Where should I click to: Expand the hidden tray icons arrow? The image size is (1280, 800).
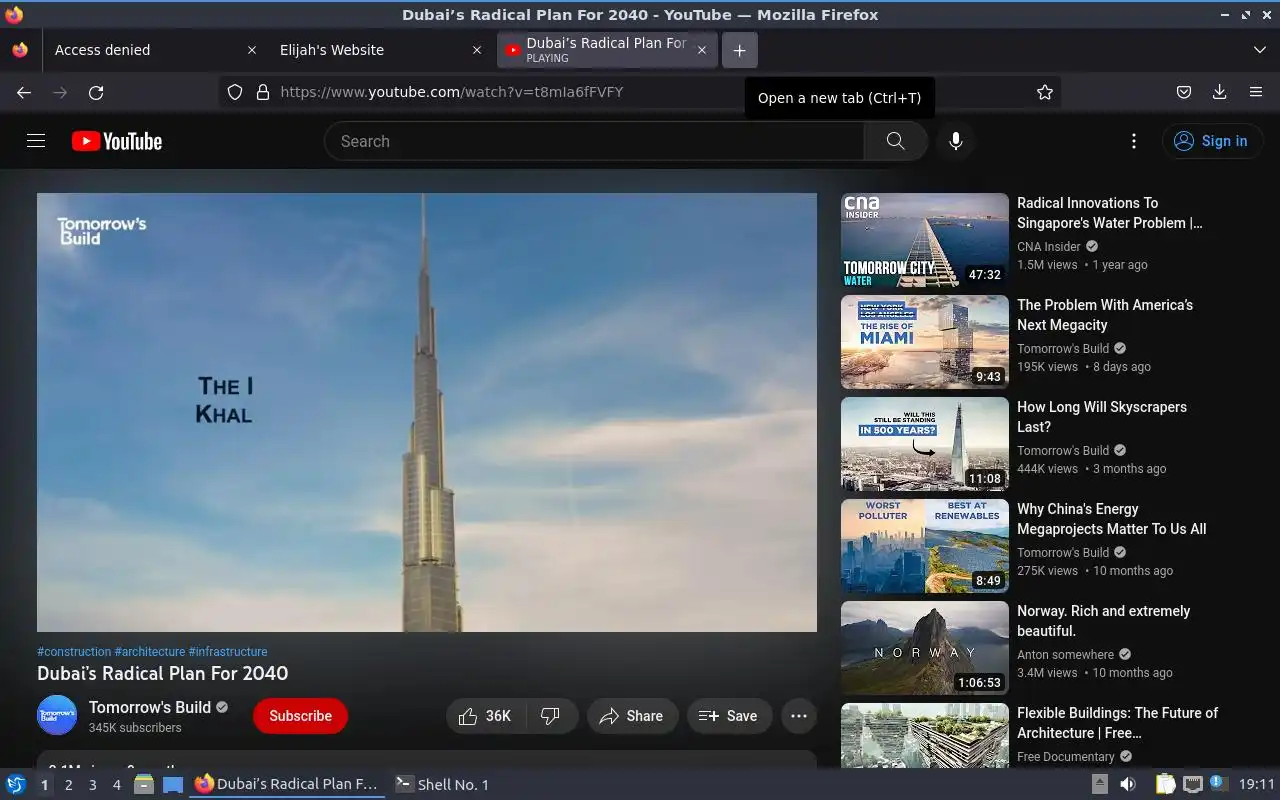(1099, 784)
